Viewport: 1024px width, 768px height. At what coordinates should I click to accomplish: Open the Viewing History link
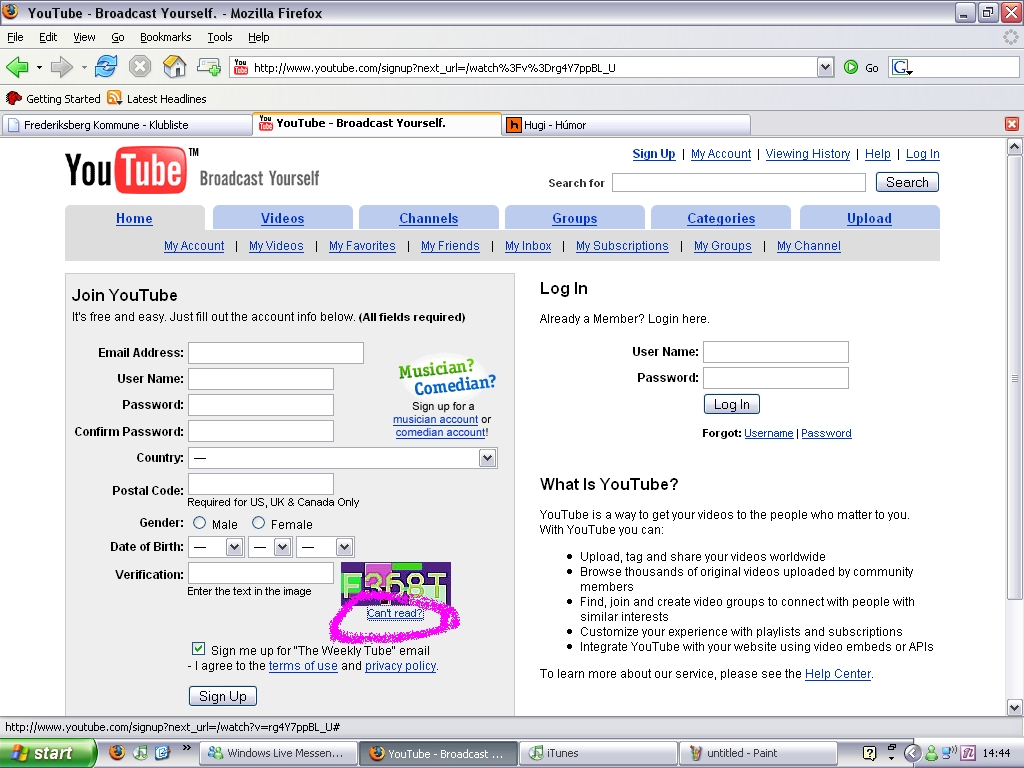[808, 154]
